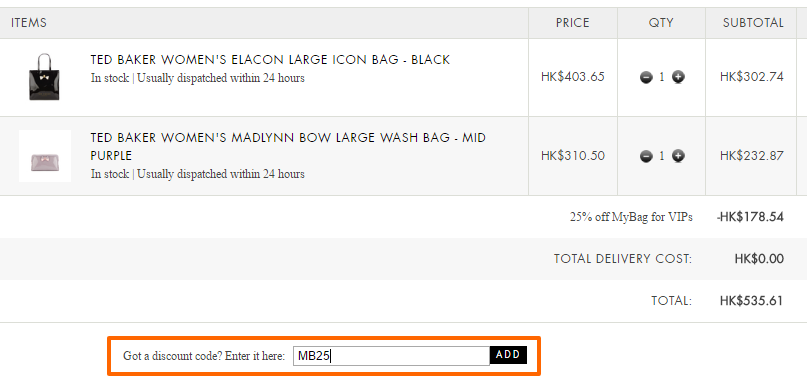The image size is (807, 383).
Task: Select the ITEMS column header
Action: coord(29,23)
